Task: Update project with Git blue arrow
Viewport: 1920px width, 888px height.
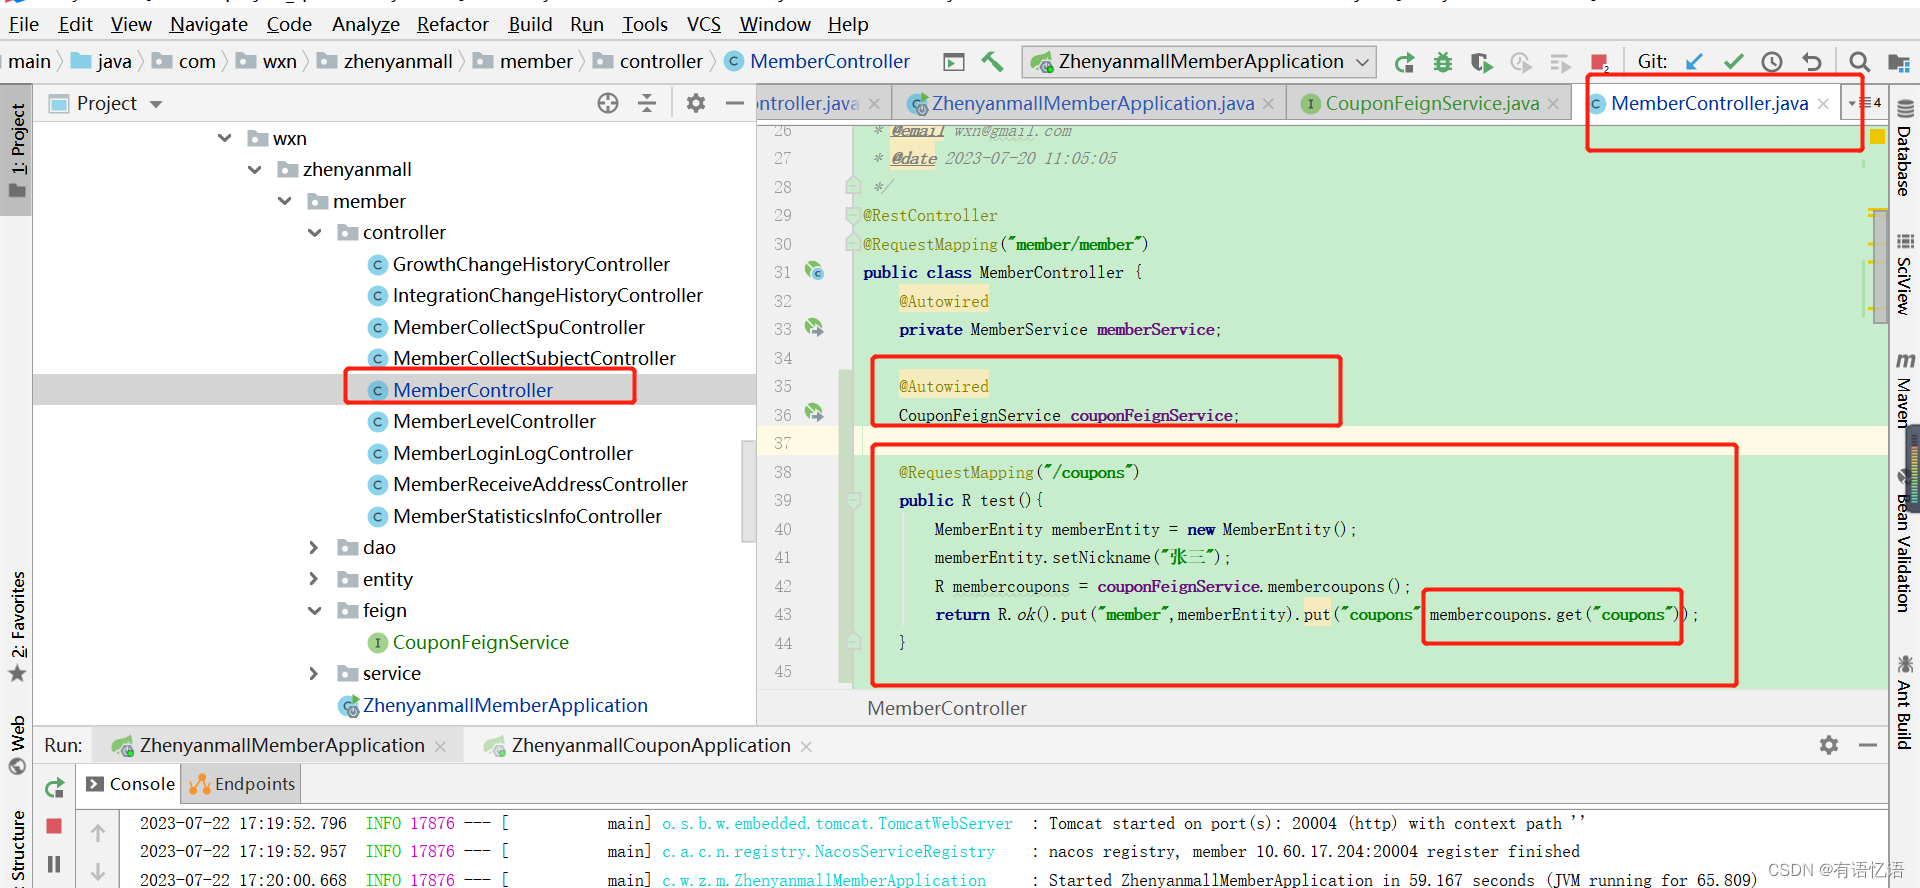Action: (x=1694, y=62)
